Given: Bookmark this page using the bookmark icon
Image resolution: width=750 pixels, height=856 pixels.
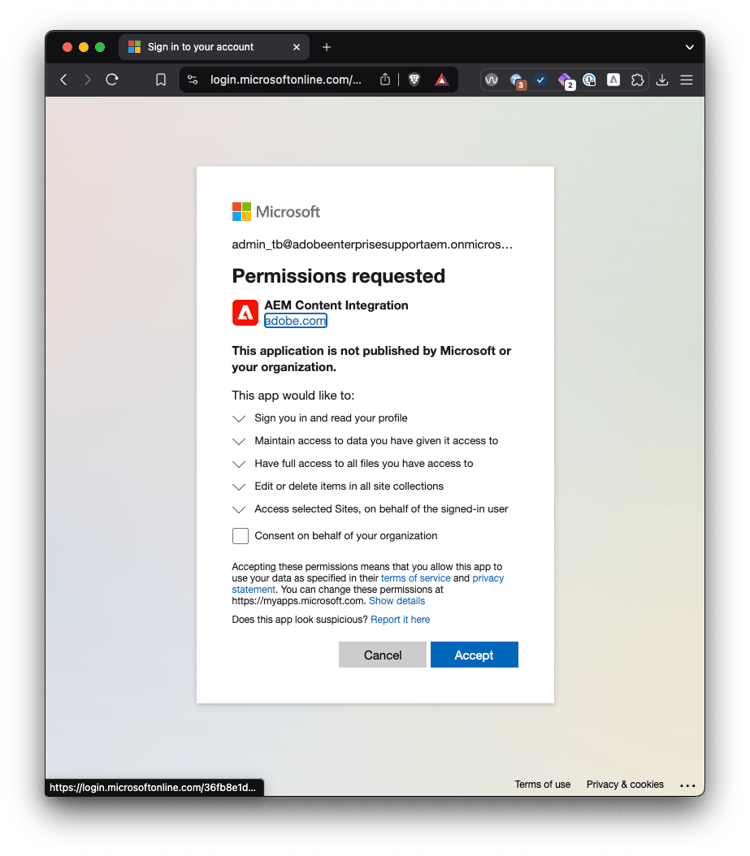Looking at the screenshot, I should click(x=160, y=80).
